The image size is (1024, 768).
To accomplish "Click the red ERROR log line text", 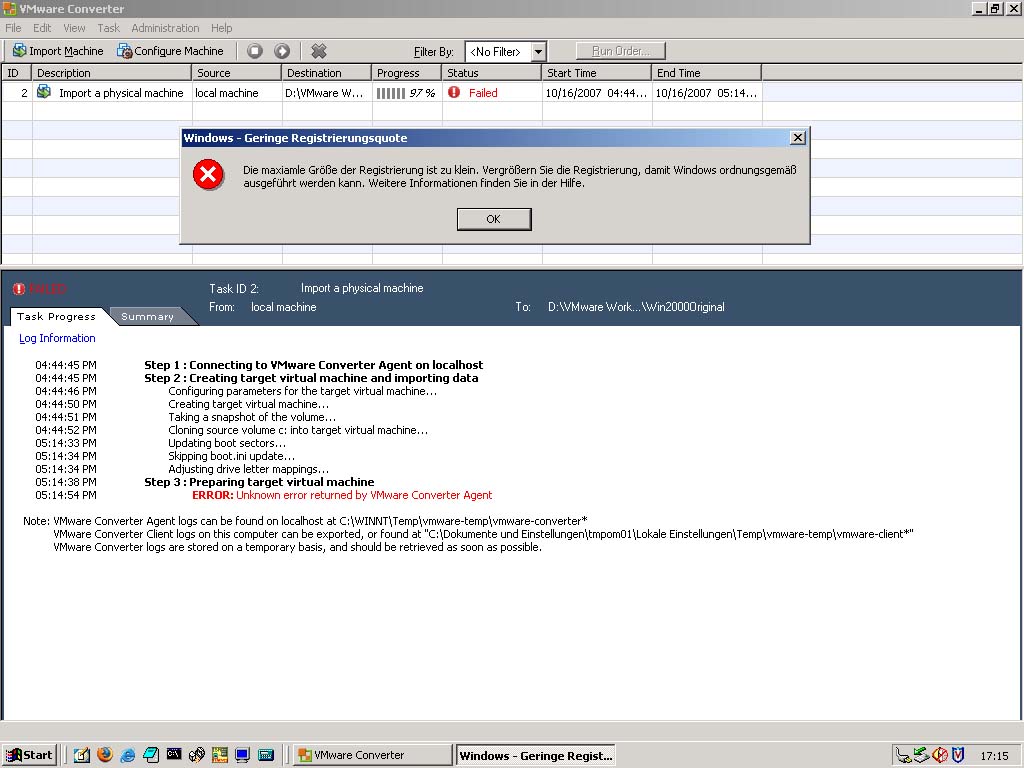I will [342, 495].
